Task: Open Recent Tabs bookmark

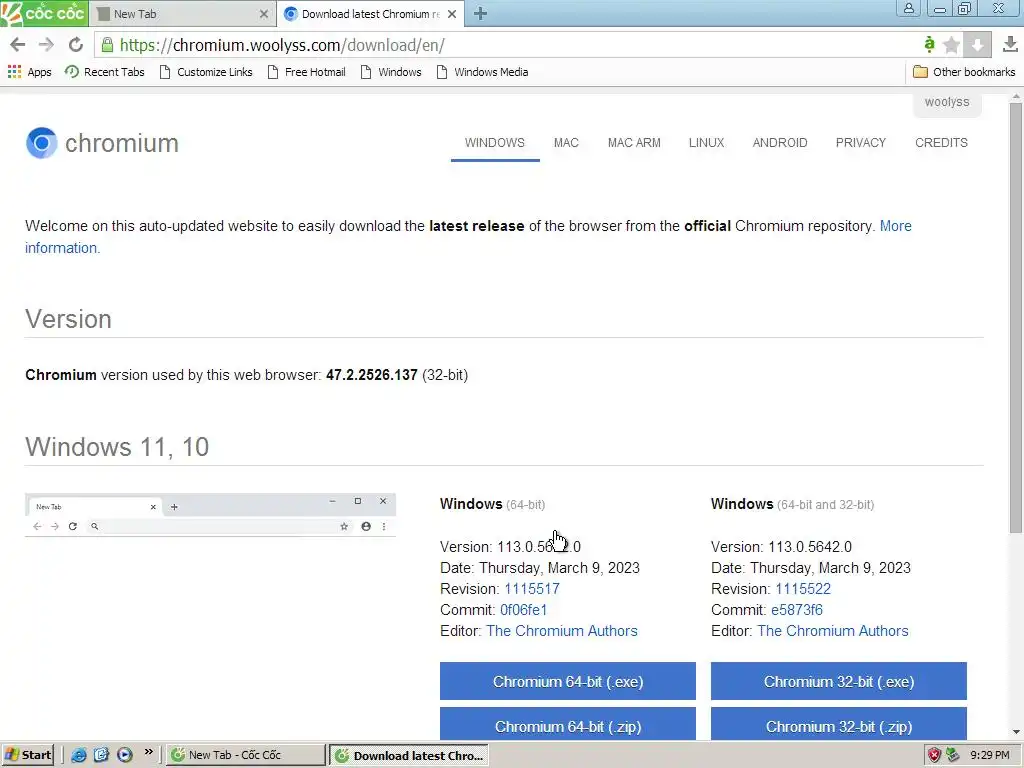Action: pyautogui.click(x=104, y=72)
